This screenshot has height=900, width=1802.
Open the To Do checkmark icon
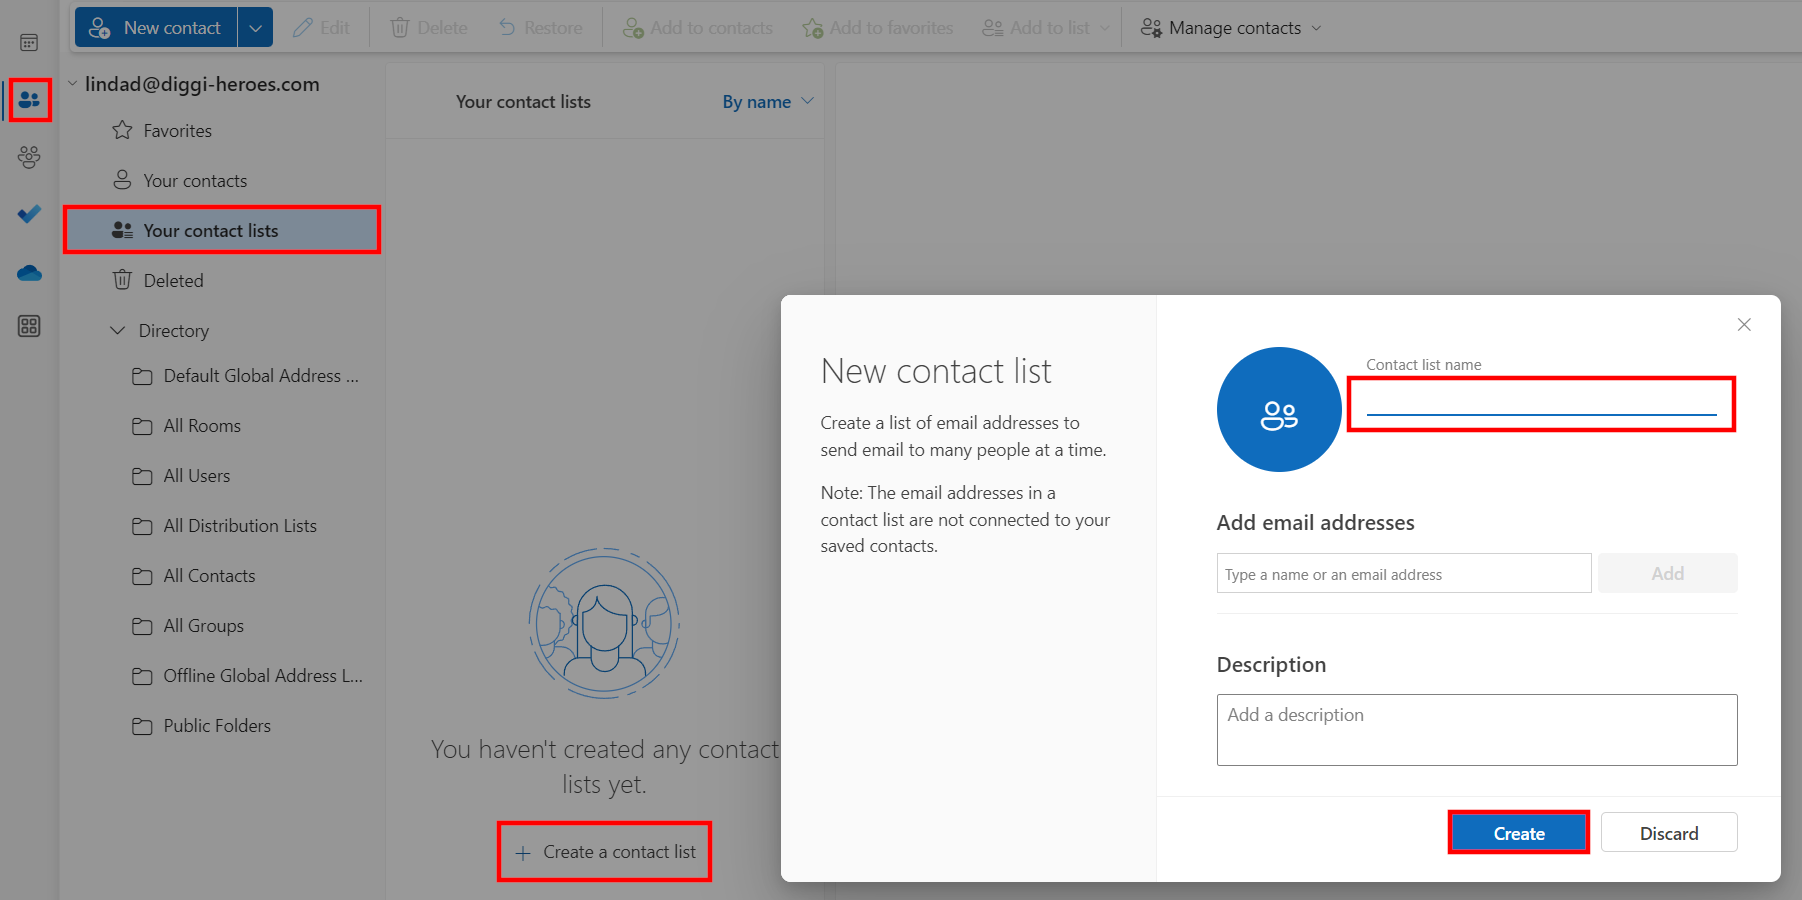click(x=29, y=214)
